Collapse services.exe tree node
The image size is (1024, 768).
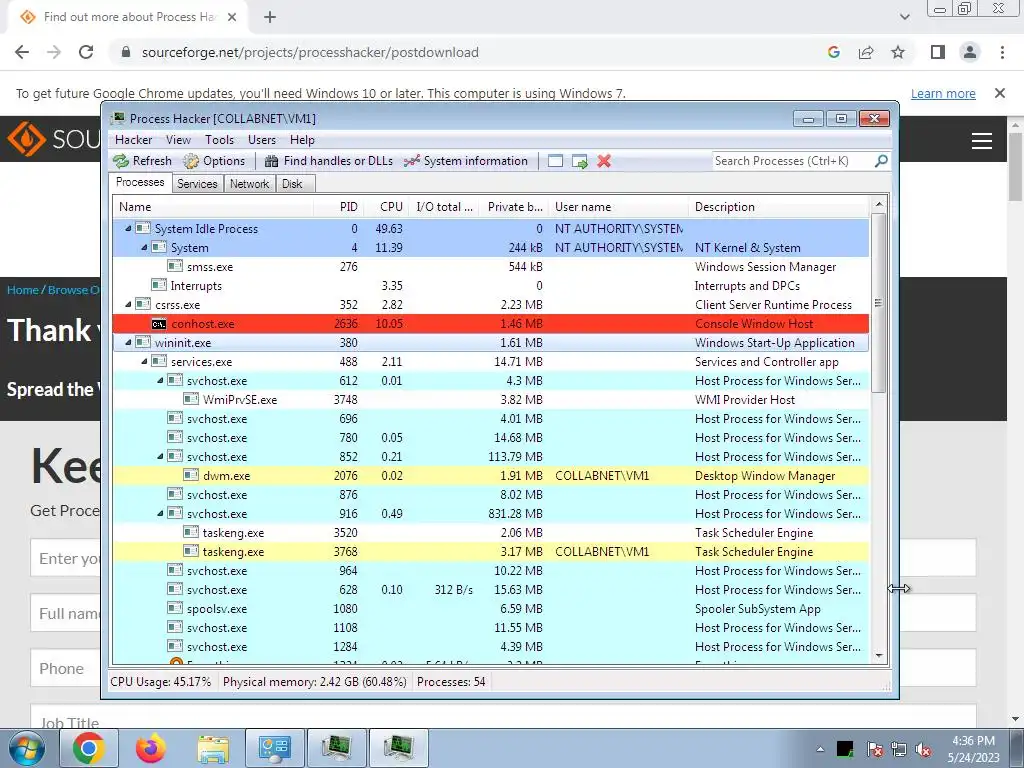click(144, 361)
